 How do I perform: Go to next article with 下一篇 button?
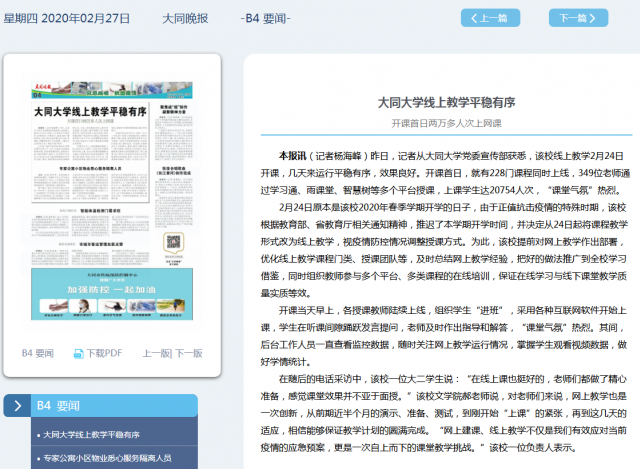(x=578, y=18)
